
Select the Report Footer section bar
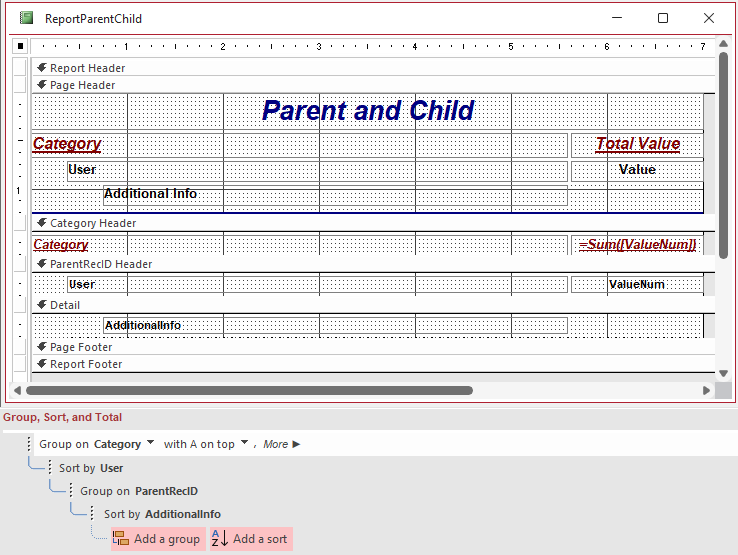(374, 364)
